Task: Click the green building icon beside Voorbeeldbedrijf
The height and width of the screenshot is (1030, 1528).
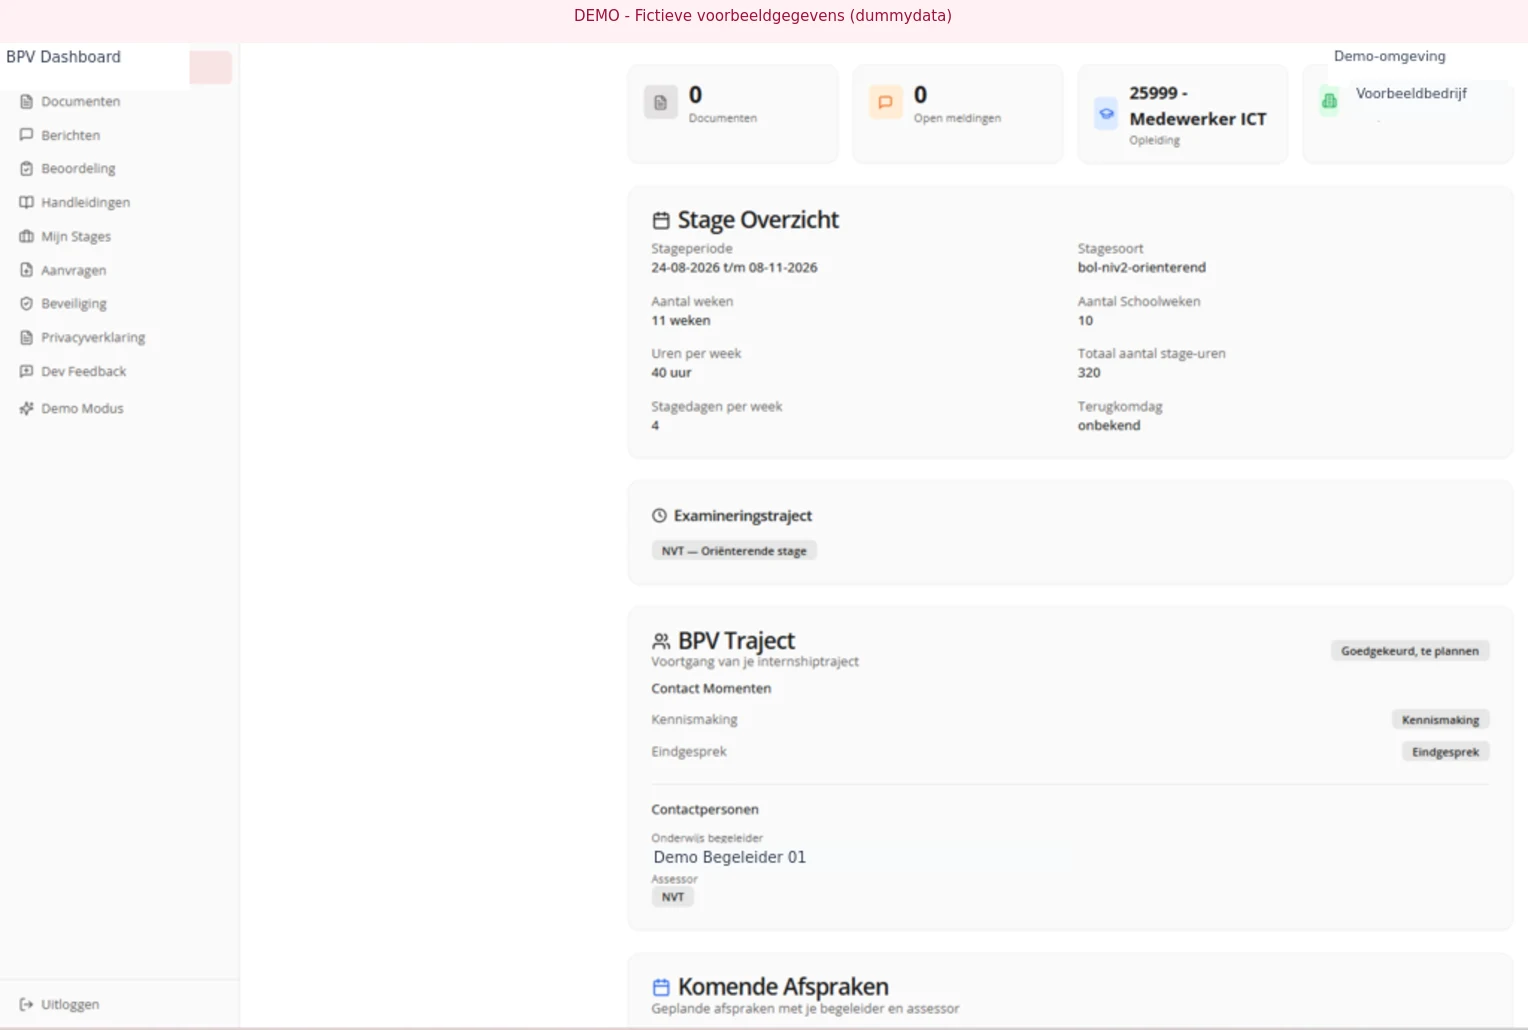Action: tap(1329, 101)
